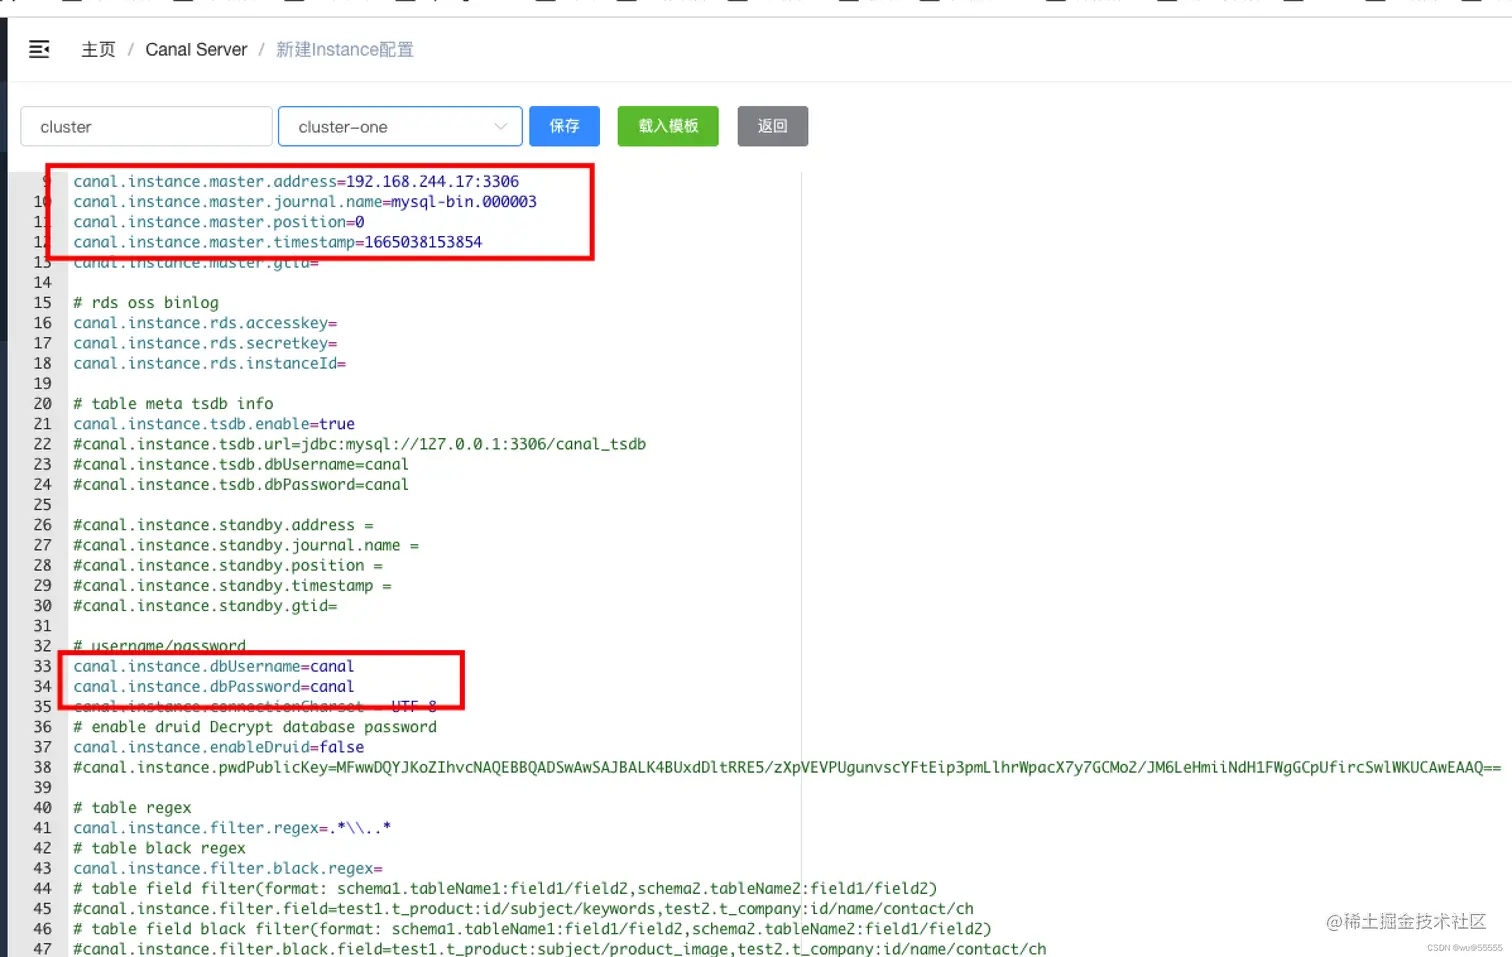Screen dimensions: 1512x957
Task: Click line canal.instance.dbUsername=canal
Action: point(214,666)
